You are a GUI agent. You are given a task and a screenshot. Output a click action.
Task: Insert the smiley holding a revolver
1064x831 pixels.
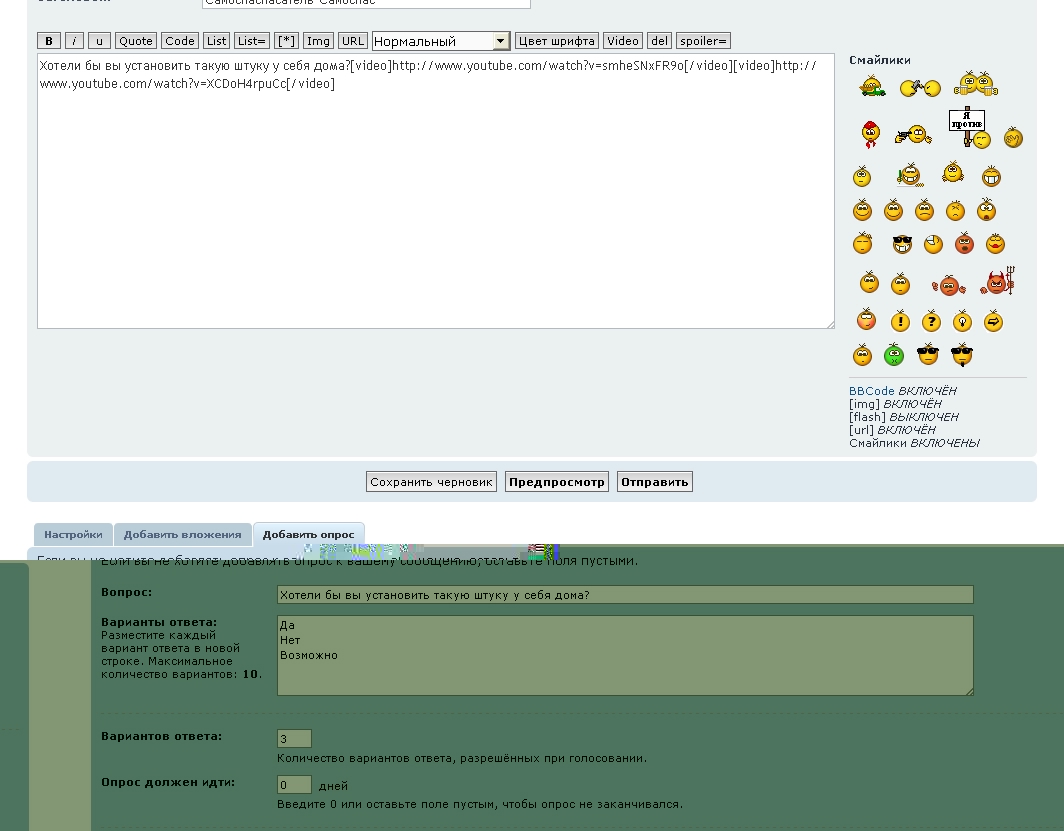913,133
